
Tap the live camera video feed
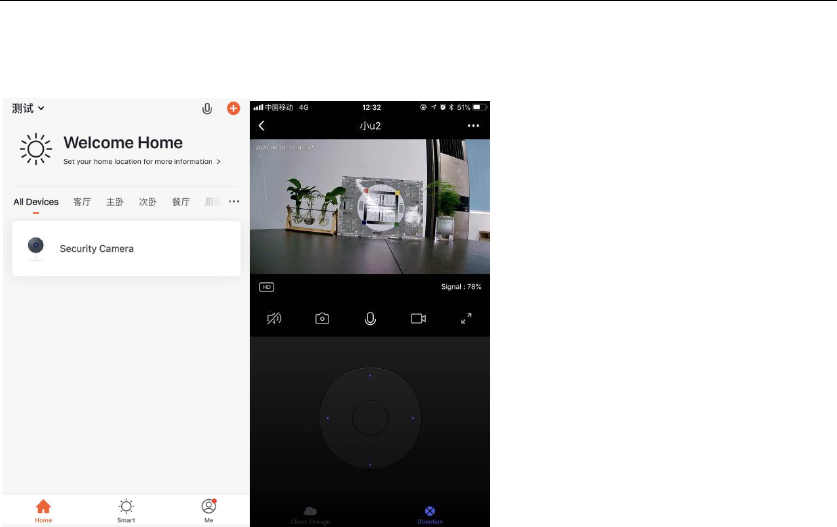click(x=369, y=207)
